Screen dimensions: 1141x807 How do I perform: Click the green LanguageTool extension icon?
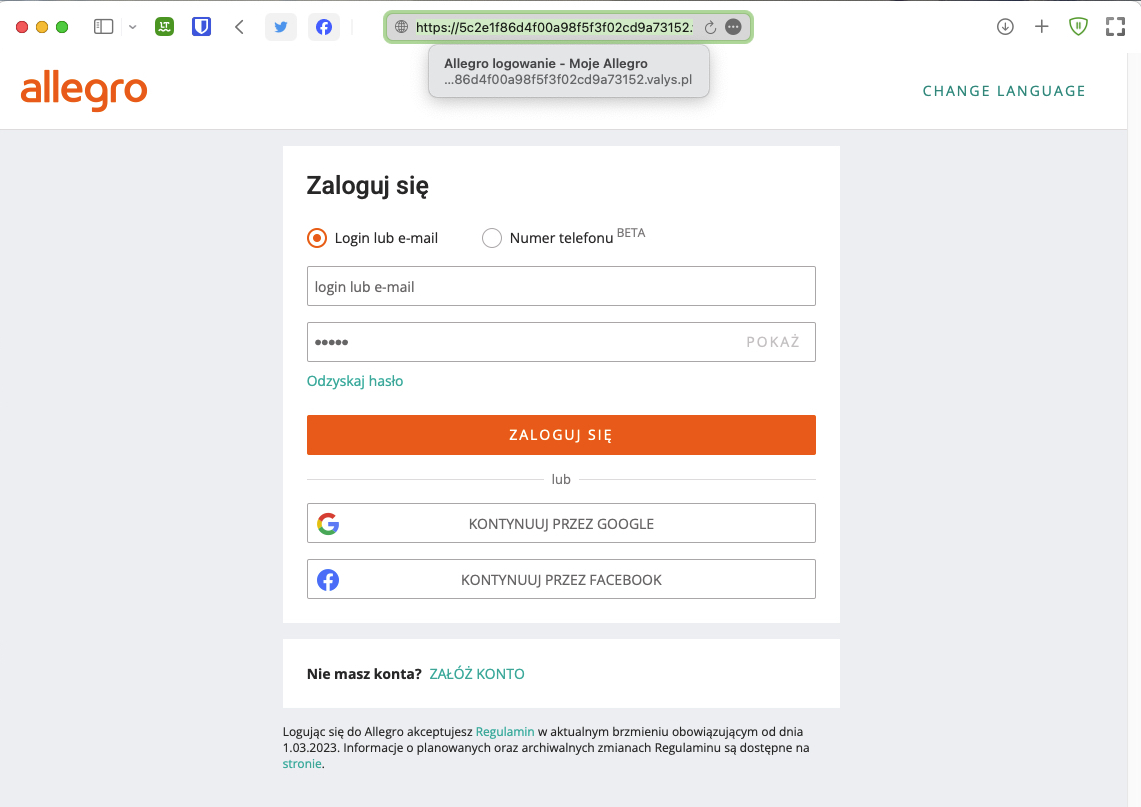click(165, 27)
